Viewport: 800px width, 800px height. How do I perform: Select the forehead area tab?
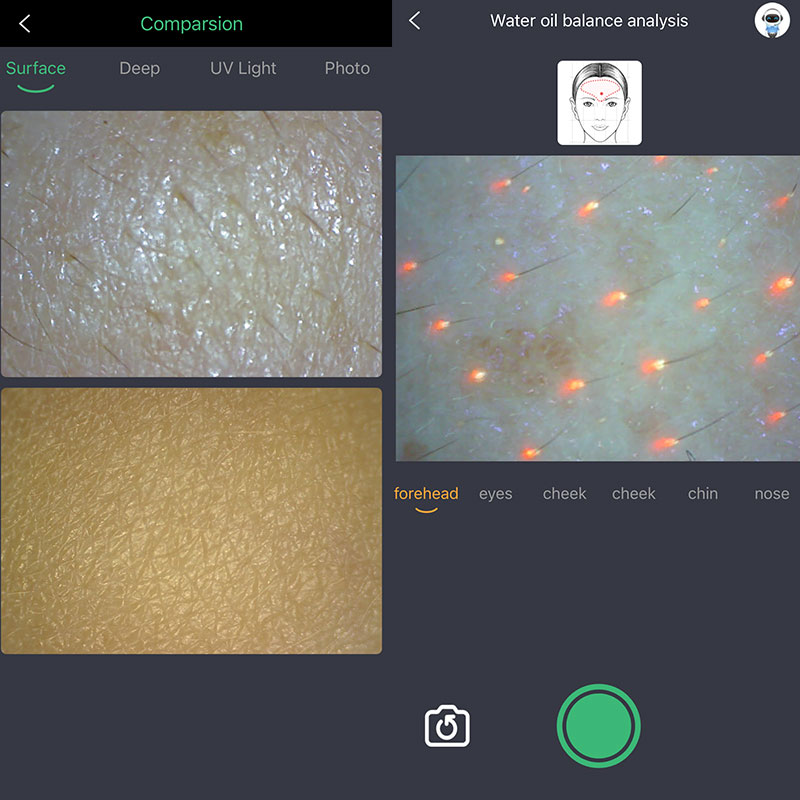point(426,494)
